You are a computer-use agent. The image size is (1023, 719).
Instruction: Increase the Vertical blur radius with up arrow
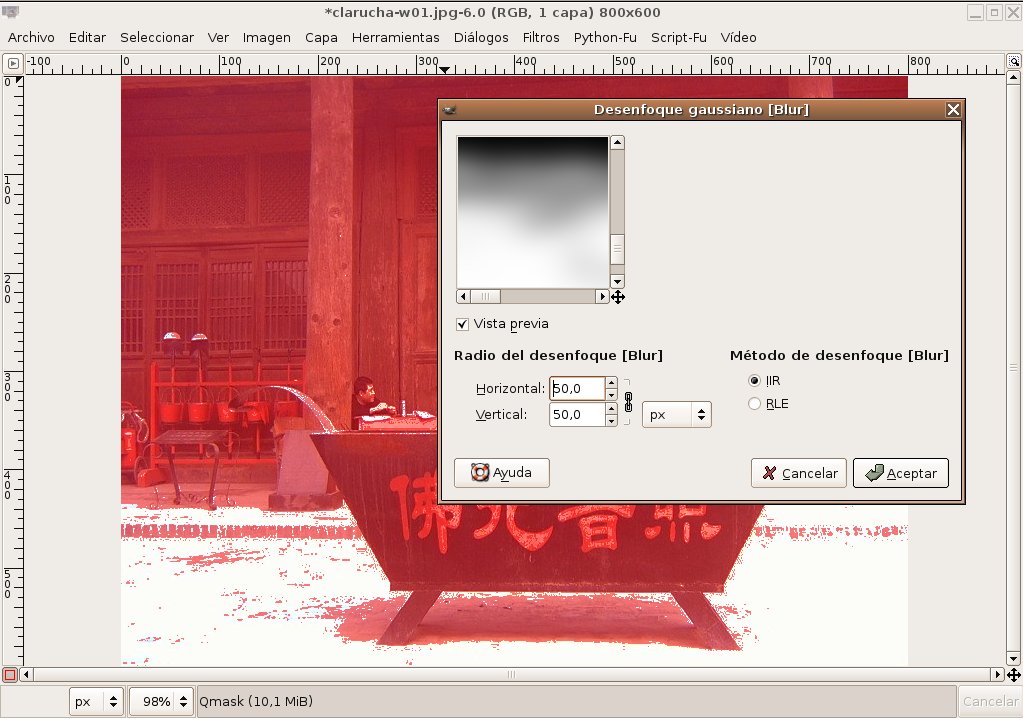611,409
